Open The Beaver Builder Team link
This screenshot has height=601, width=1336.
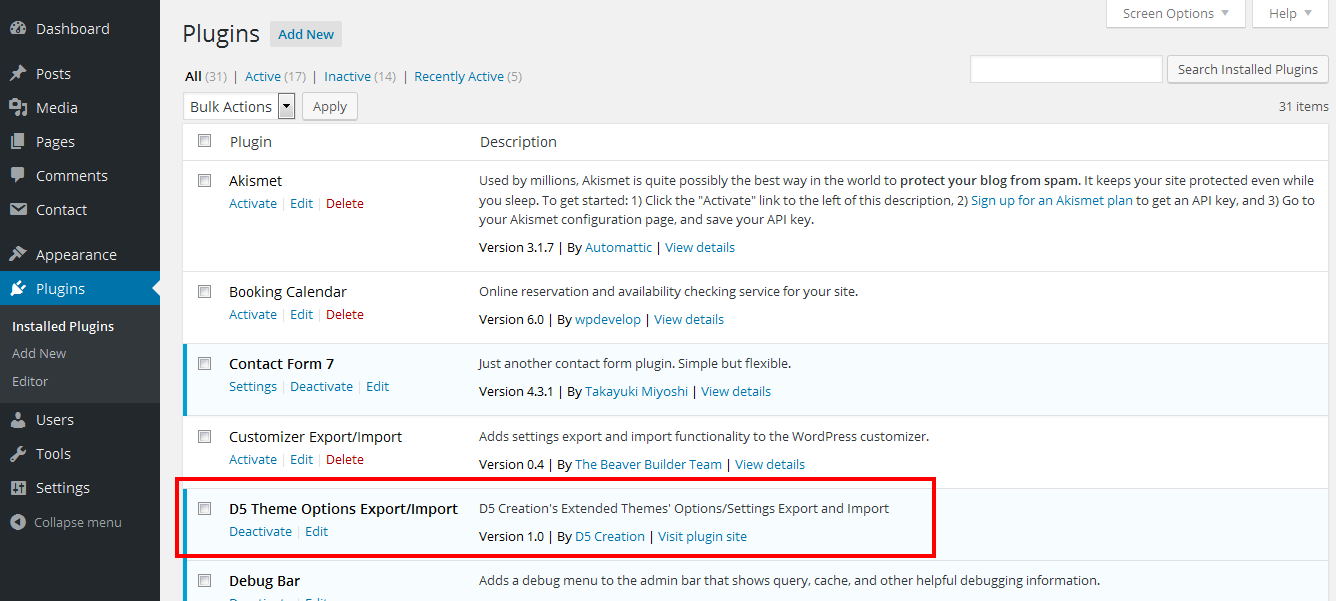click(x=648, y=464)
